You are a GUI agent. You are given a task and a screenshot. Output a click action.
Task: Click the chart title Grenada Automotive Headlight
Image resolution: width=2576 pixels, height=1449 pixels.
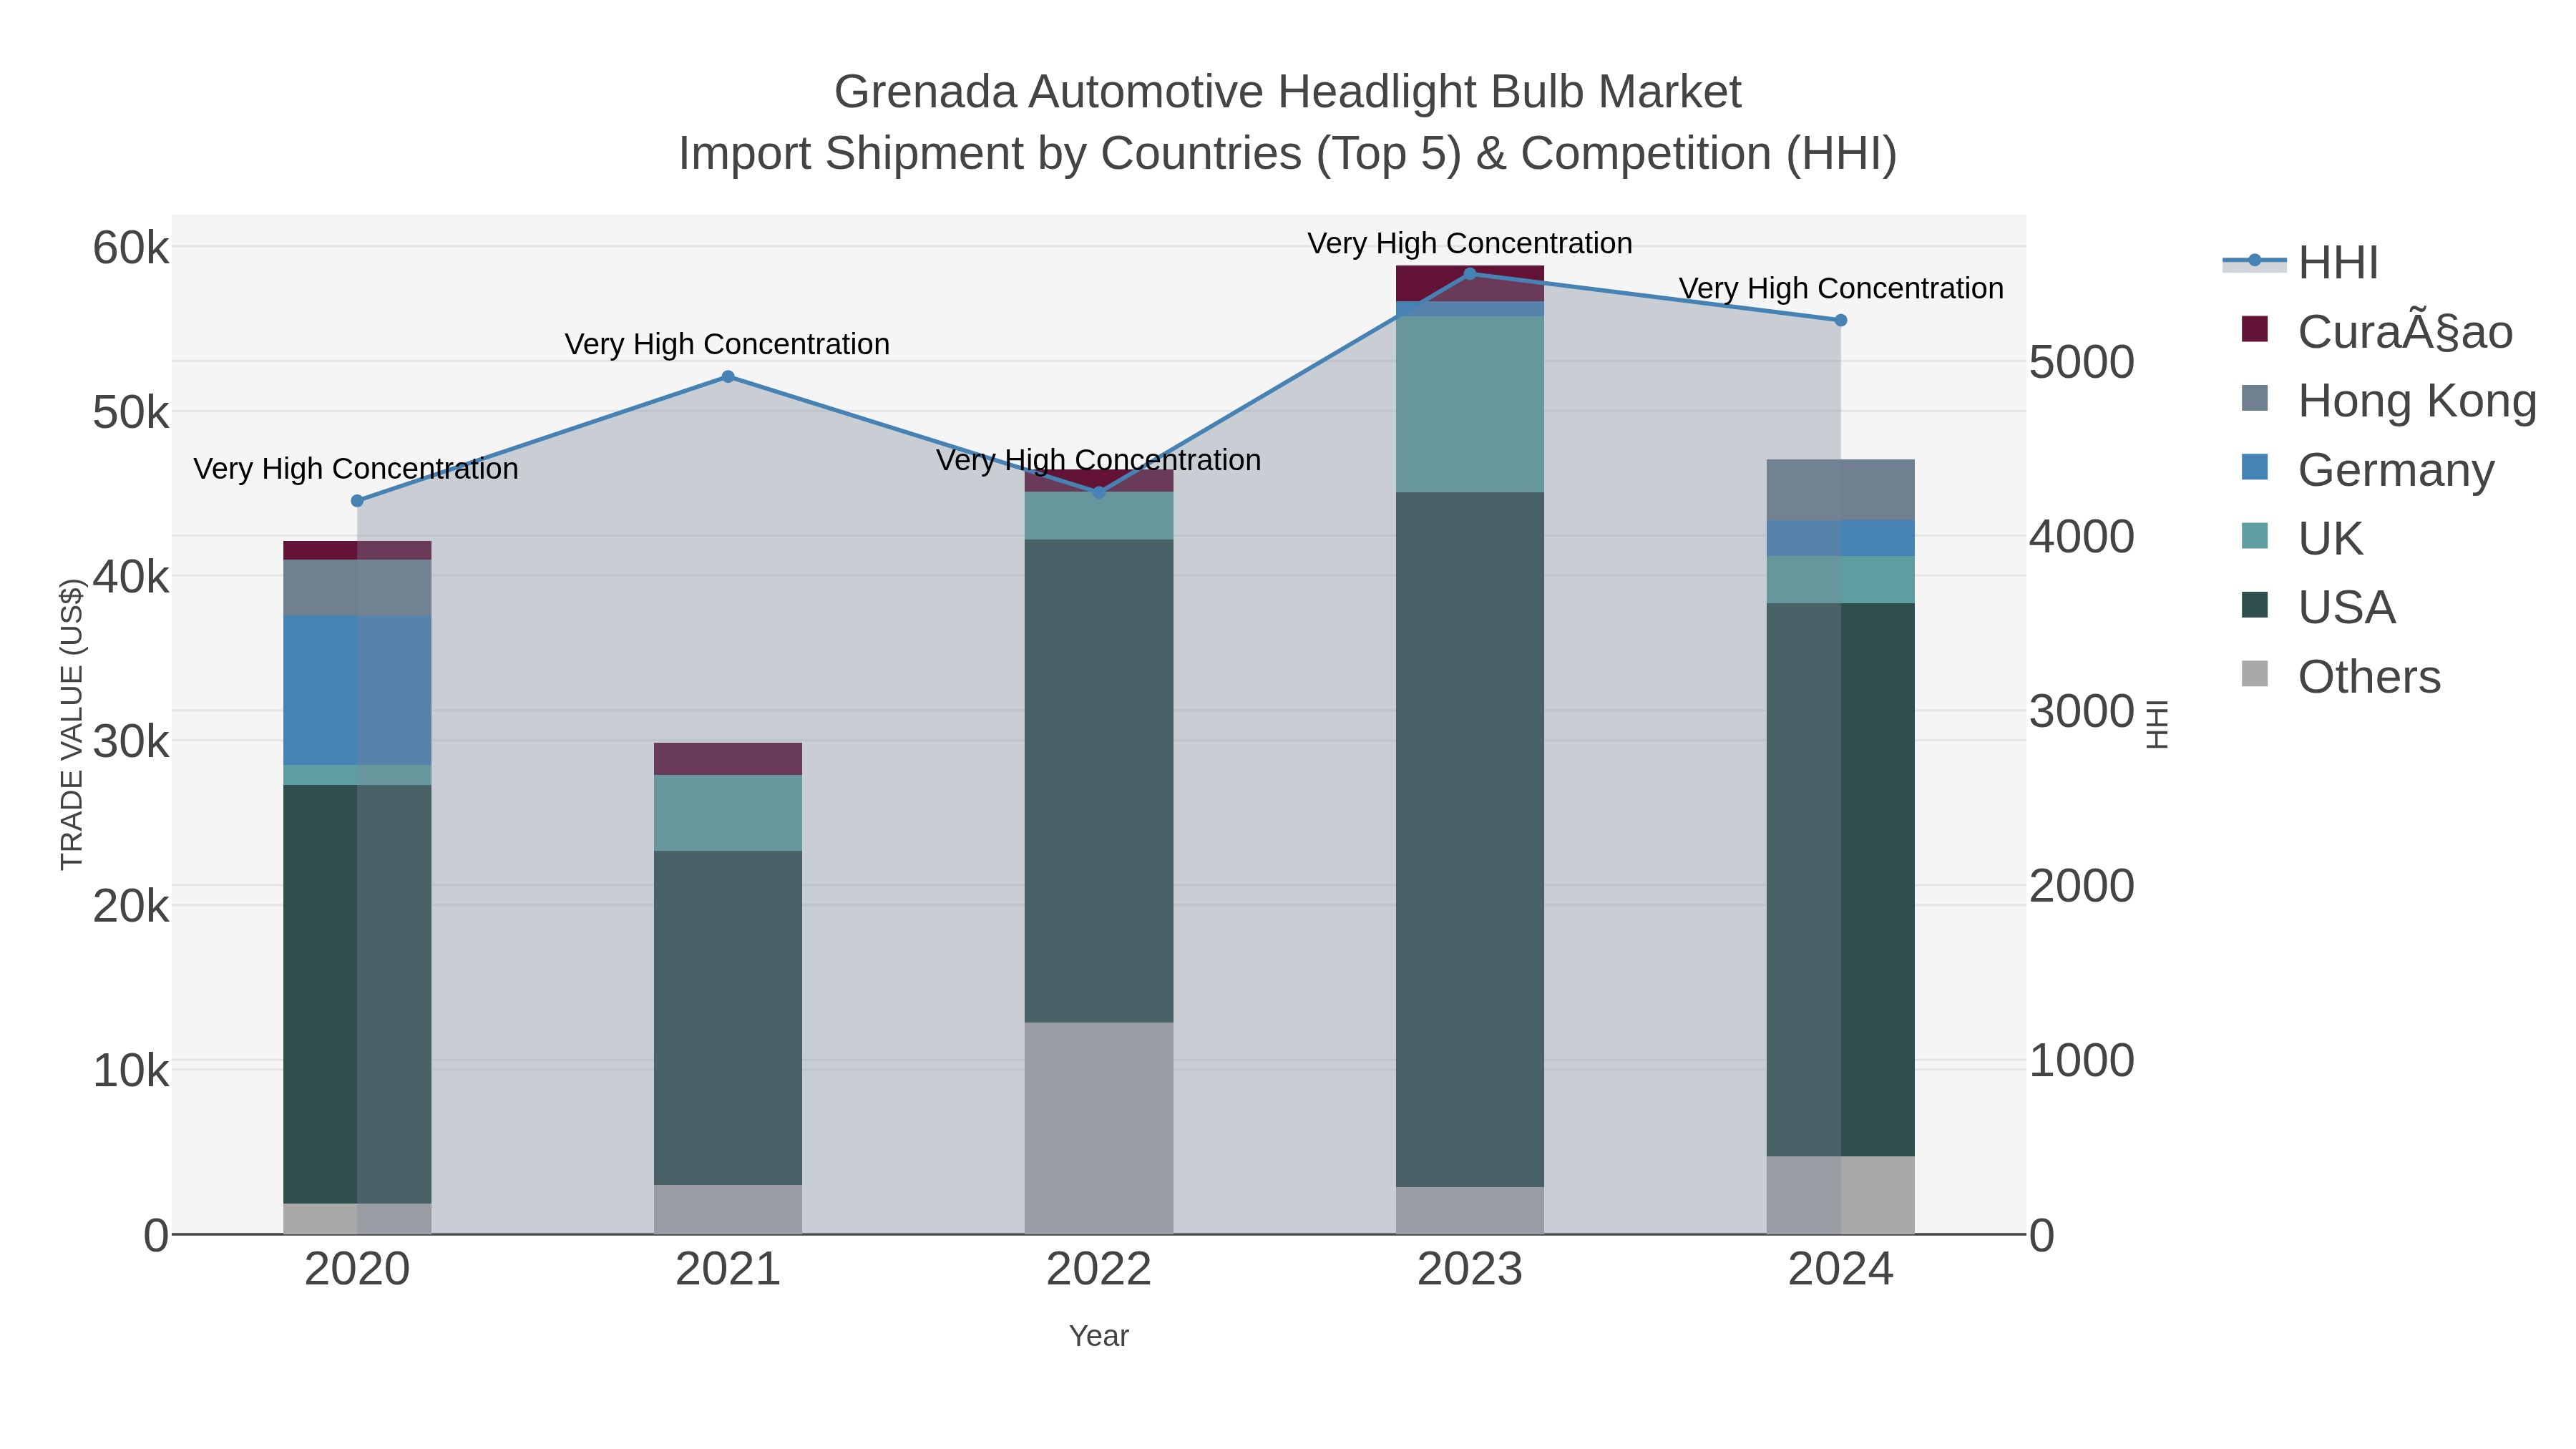click(1288, 92)
